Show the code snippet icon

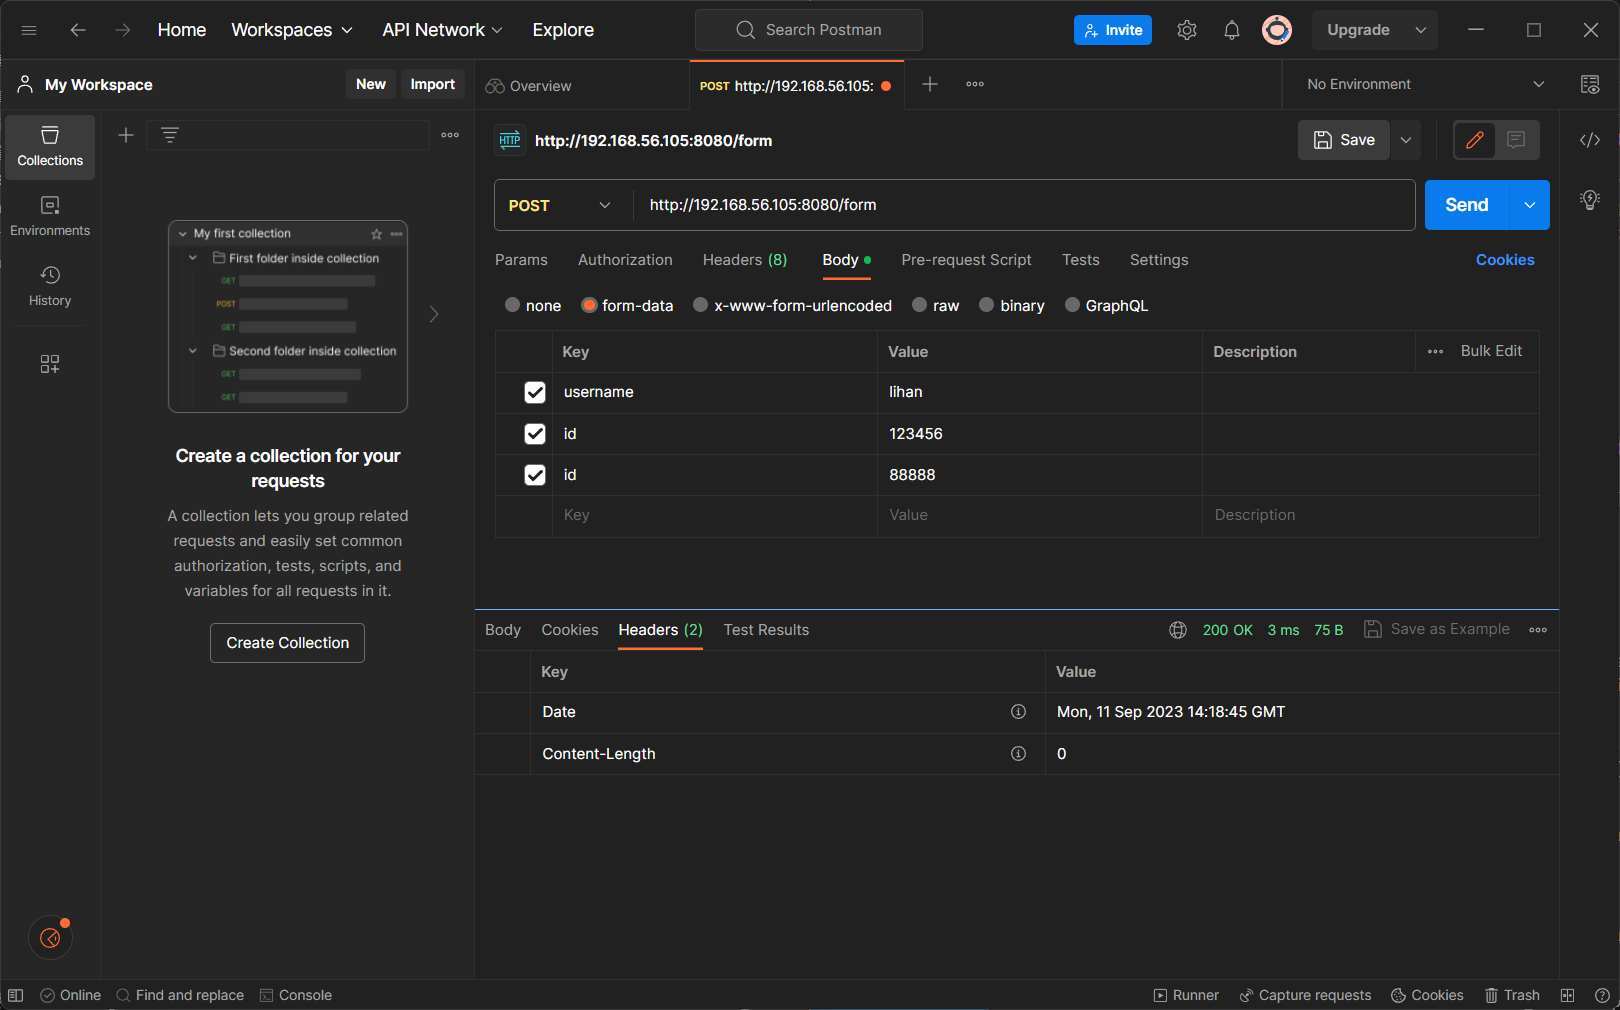pos(1590,140)
